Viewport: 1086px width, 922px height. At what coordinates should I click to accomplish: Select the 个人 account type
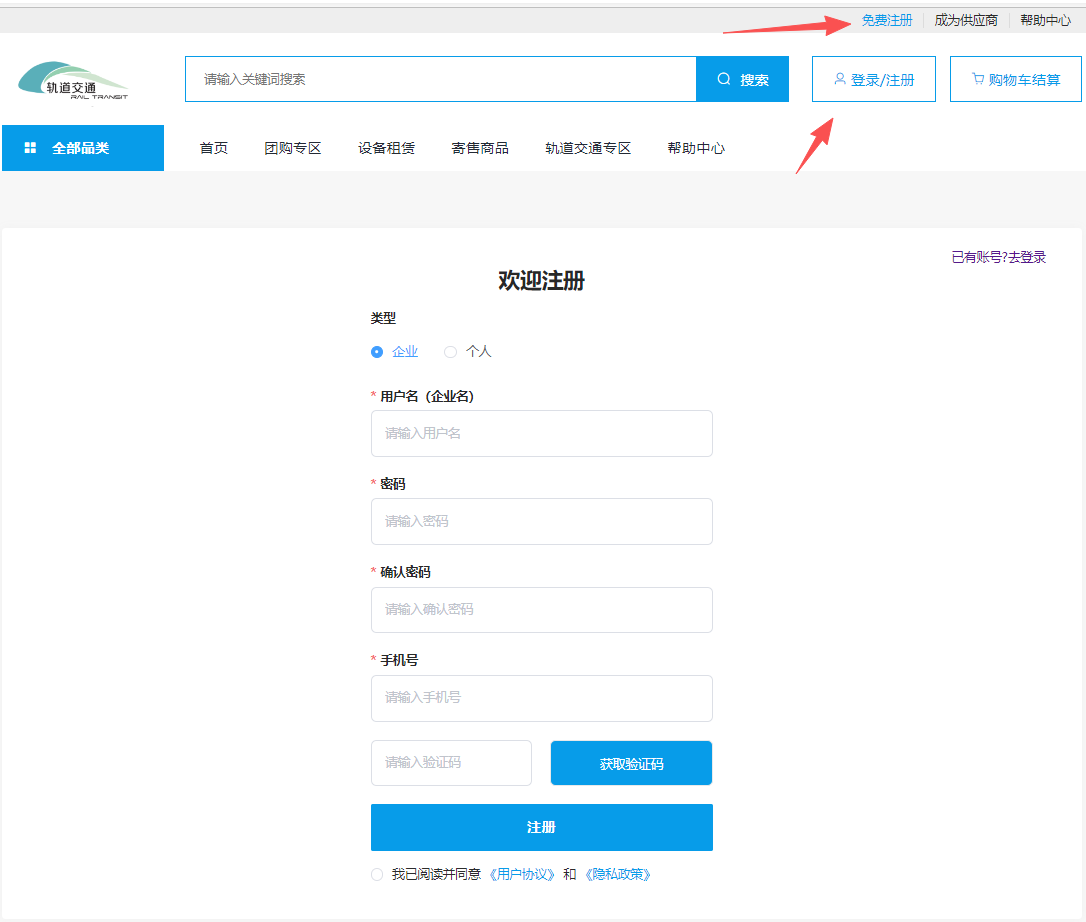(x=450, y=352)
